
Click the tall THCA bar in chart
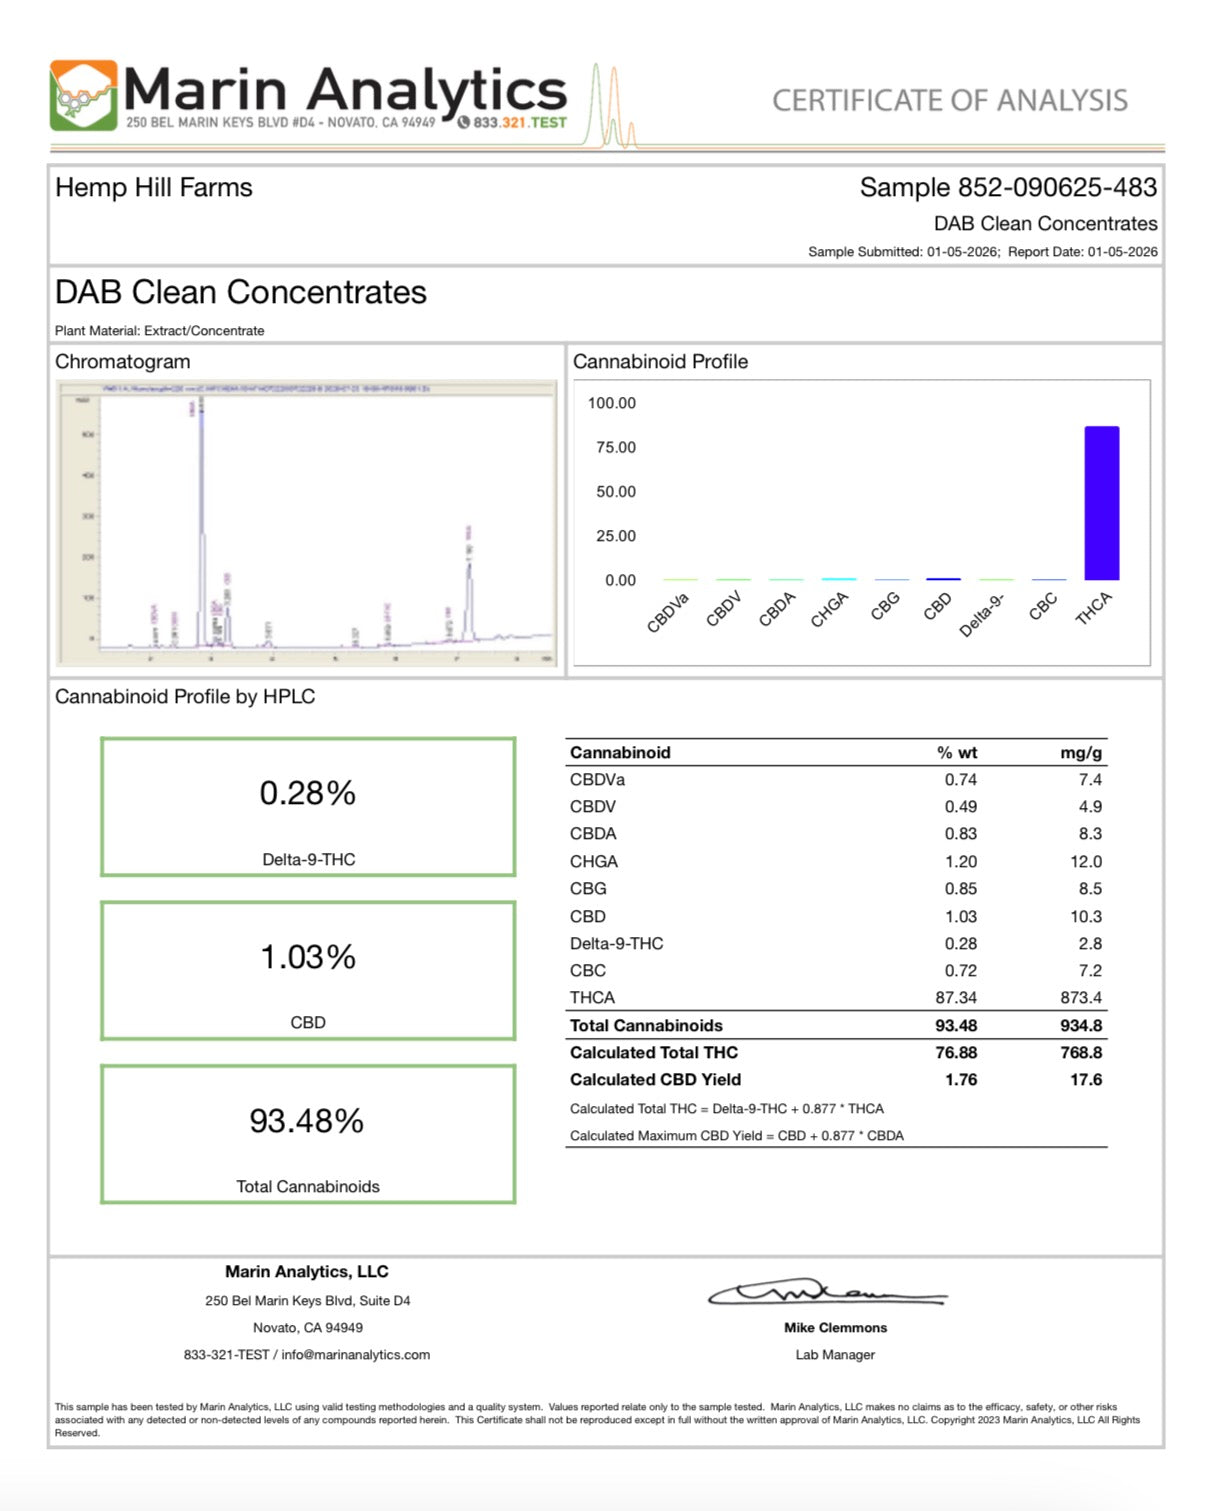coord(1101,503)
